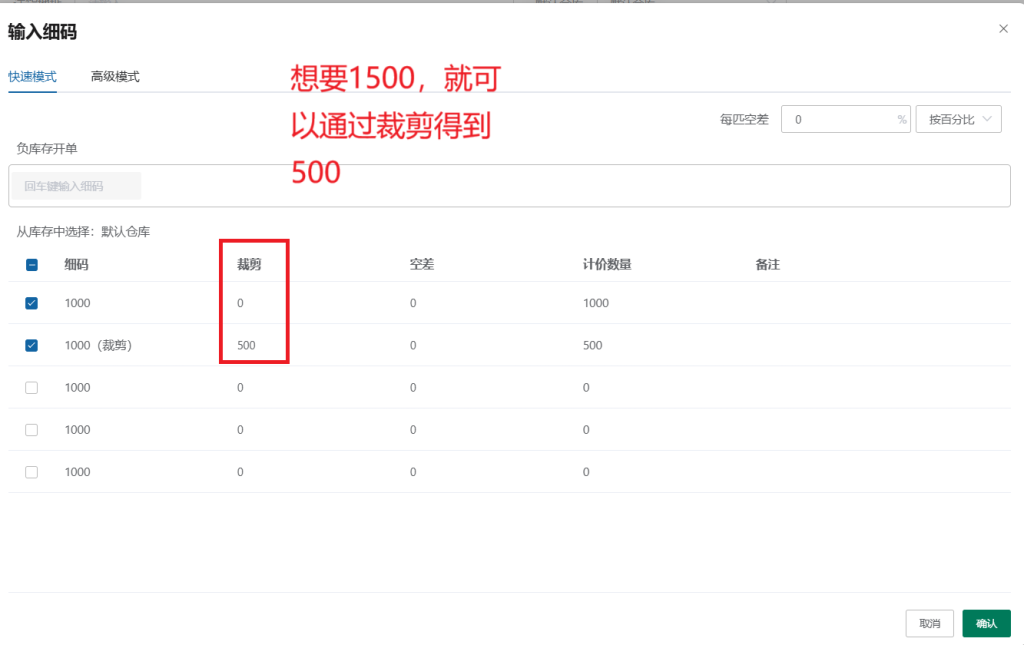Toggle the select-all checkbox in table header

31,265
